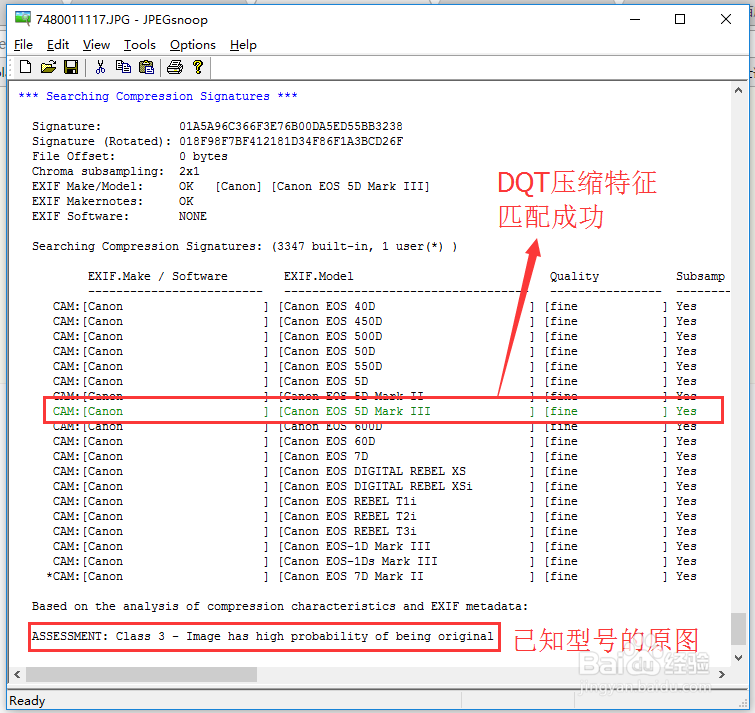
Task: Minimize the JPEGsnoop window
Action: tap(635, 19)
